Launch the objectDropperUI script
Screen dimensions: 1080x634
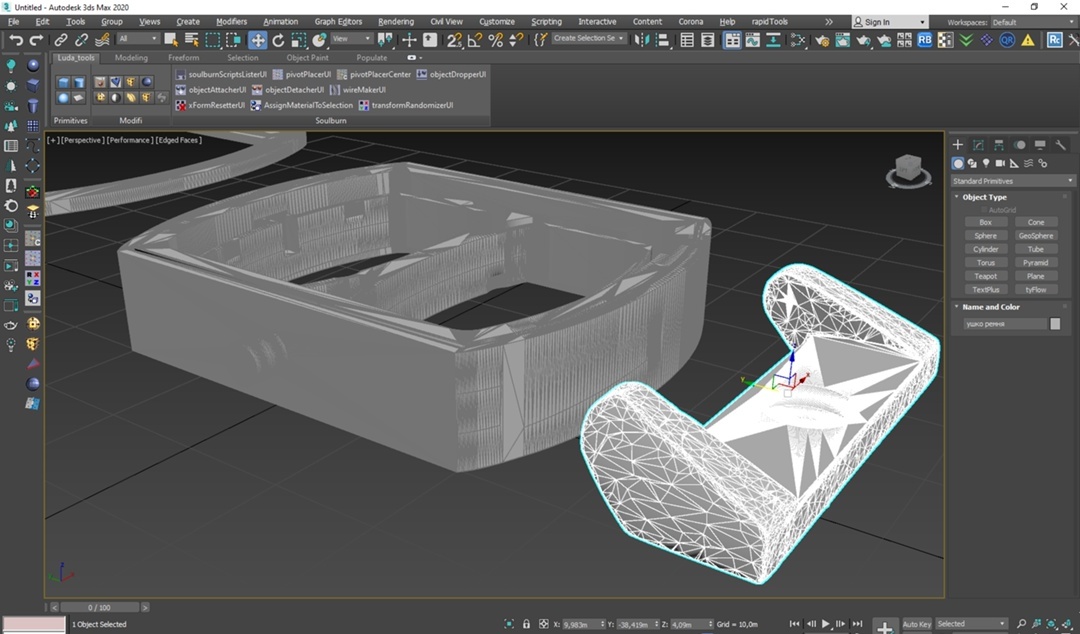[x=451, y=74]
